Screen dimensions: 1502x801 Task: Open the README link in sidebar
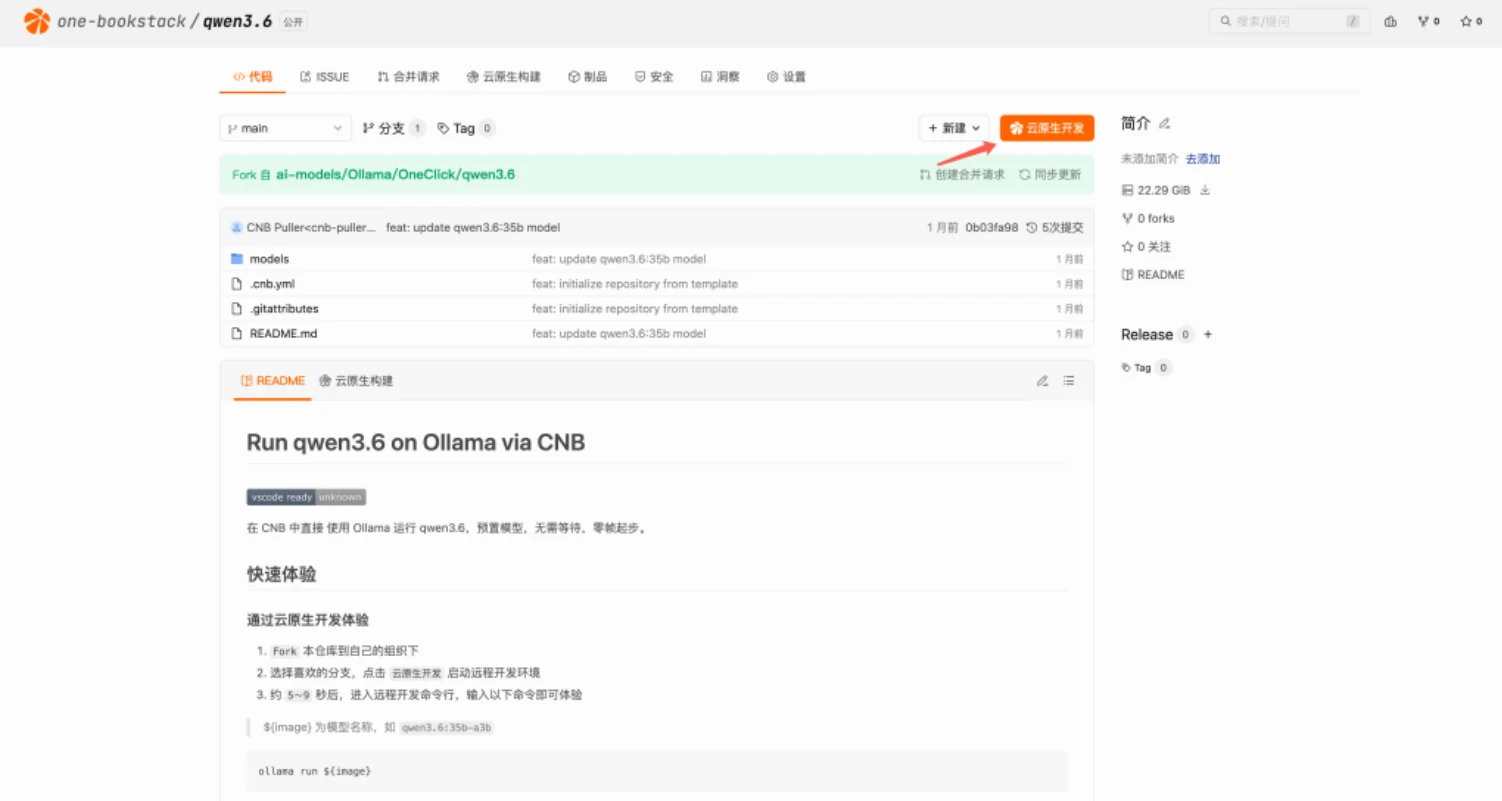pos(1153,274)
